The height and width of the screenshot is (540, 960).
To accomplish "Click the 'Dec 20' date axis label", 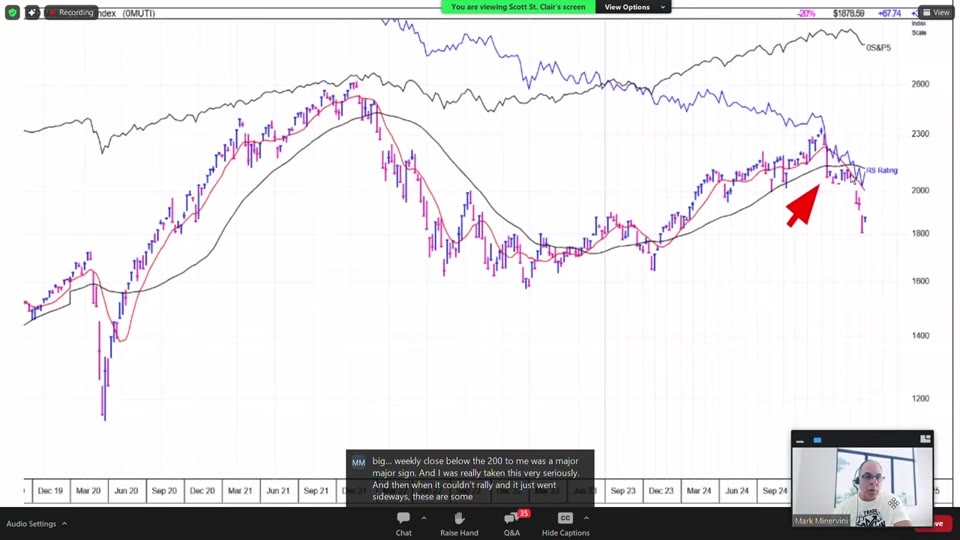I will coord(202,491).
